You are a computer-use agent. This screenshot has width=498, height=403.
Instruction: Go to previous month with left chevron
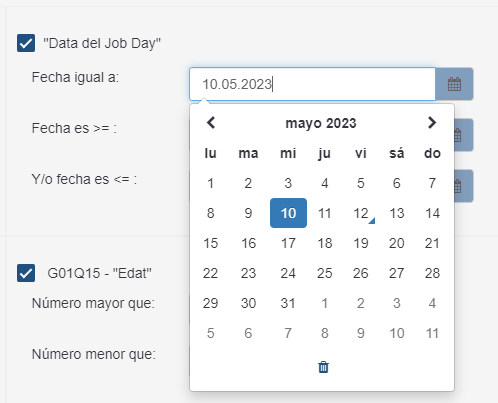tap(211, 123)
